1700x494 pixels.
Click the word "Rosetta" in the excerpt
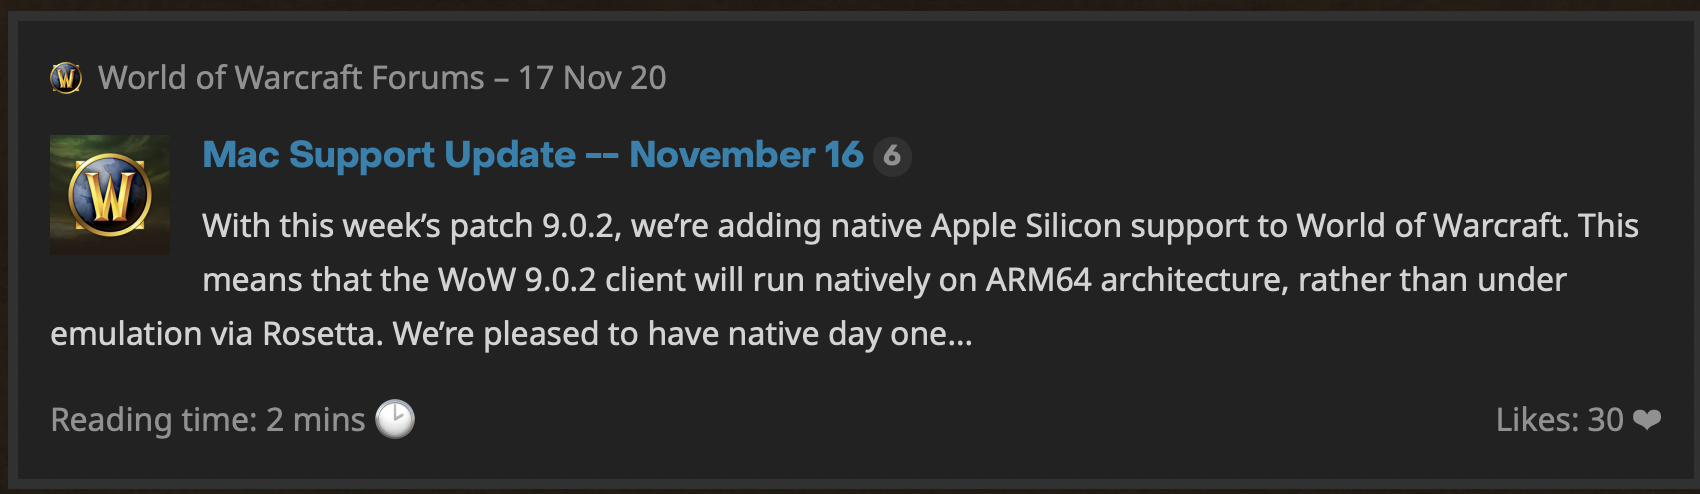(322, 334)
